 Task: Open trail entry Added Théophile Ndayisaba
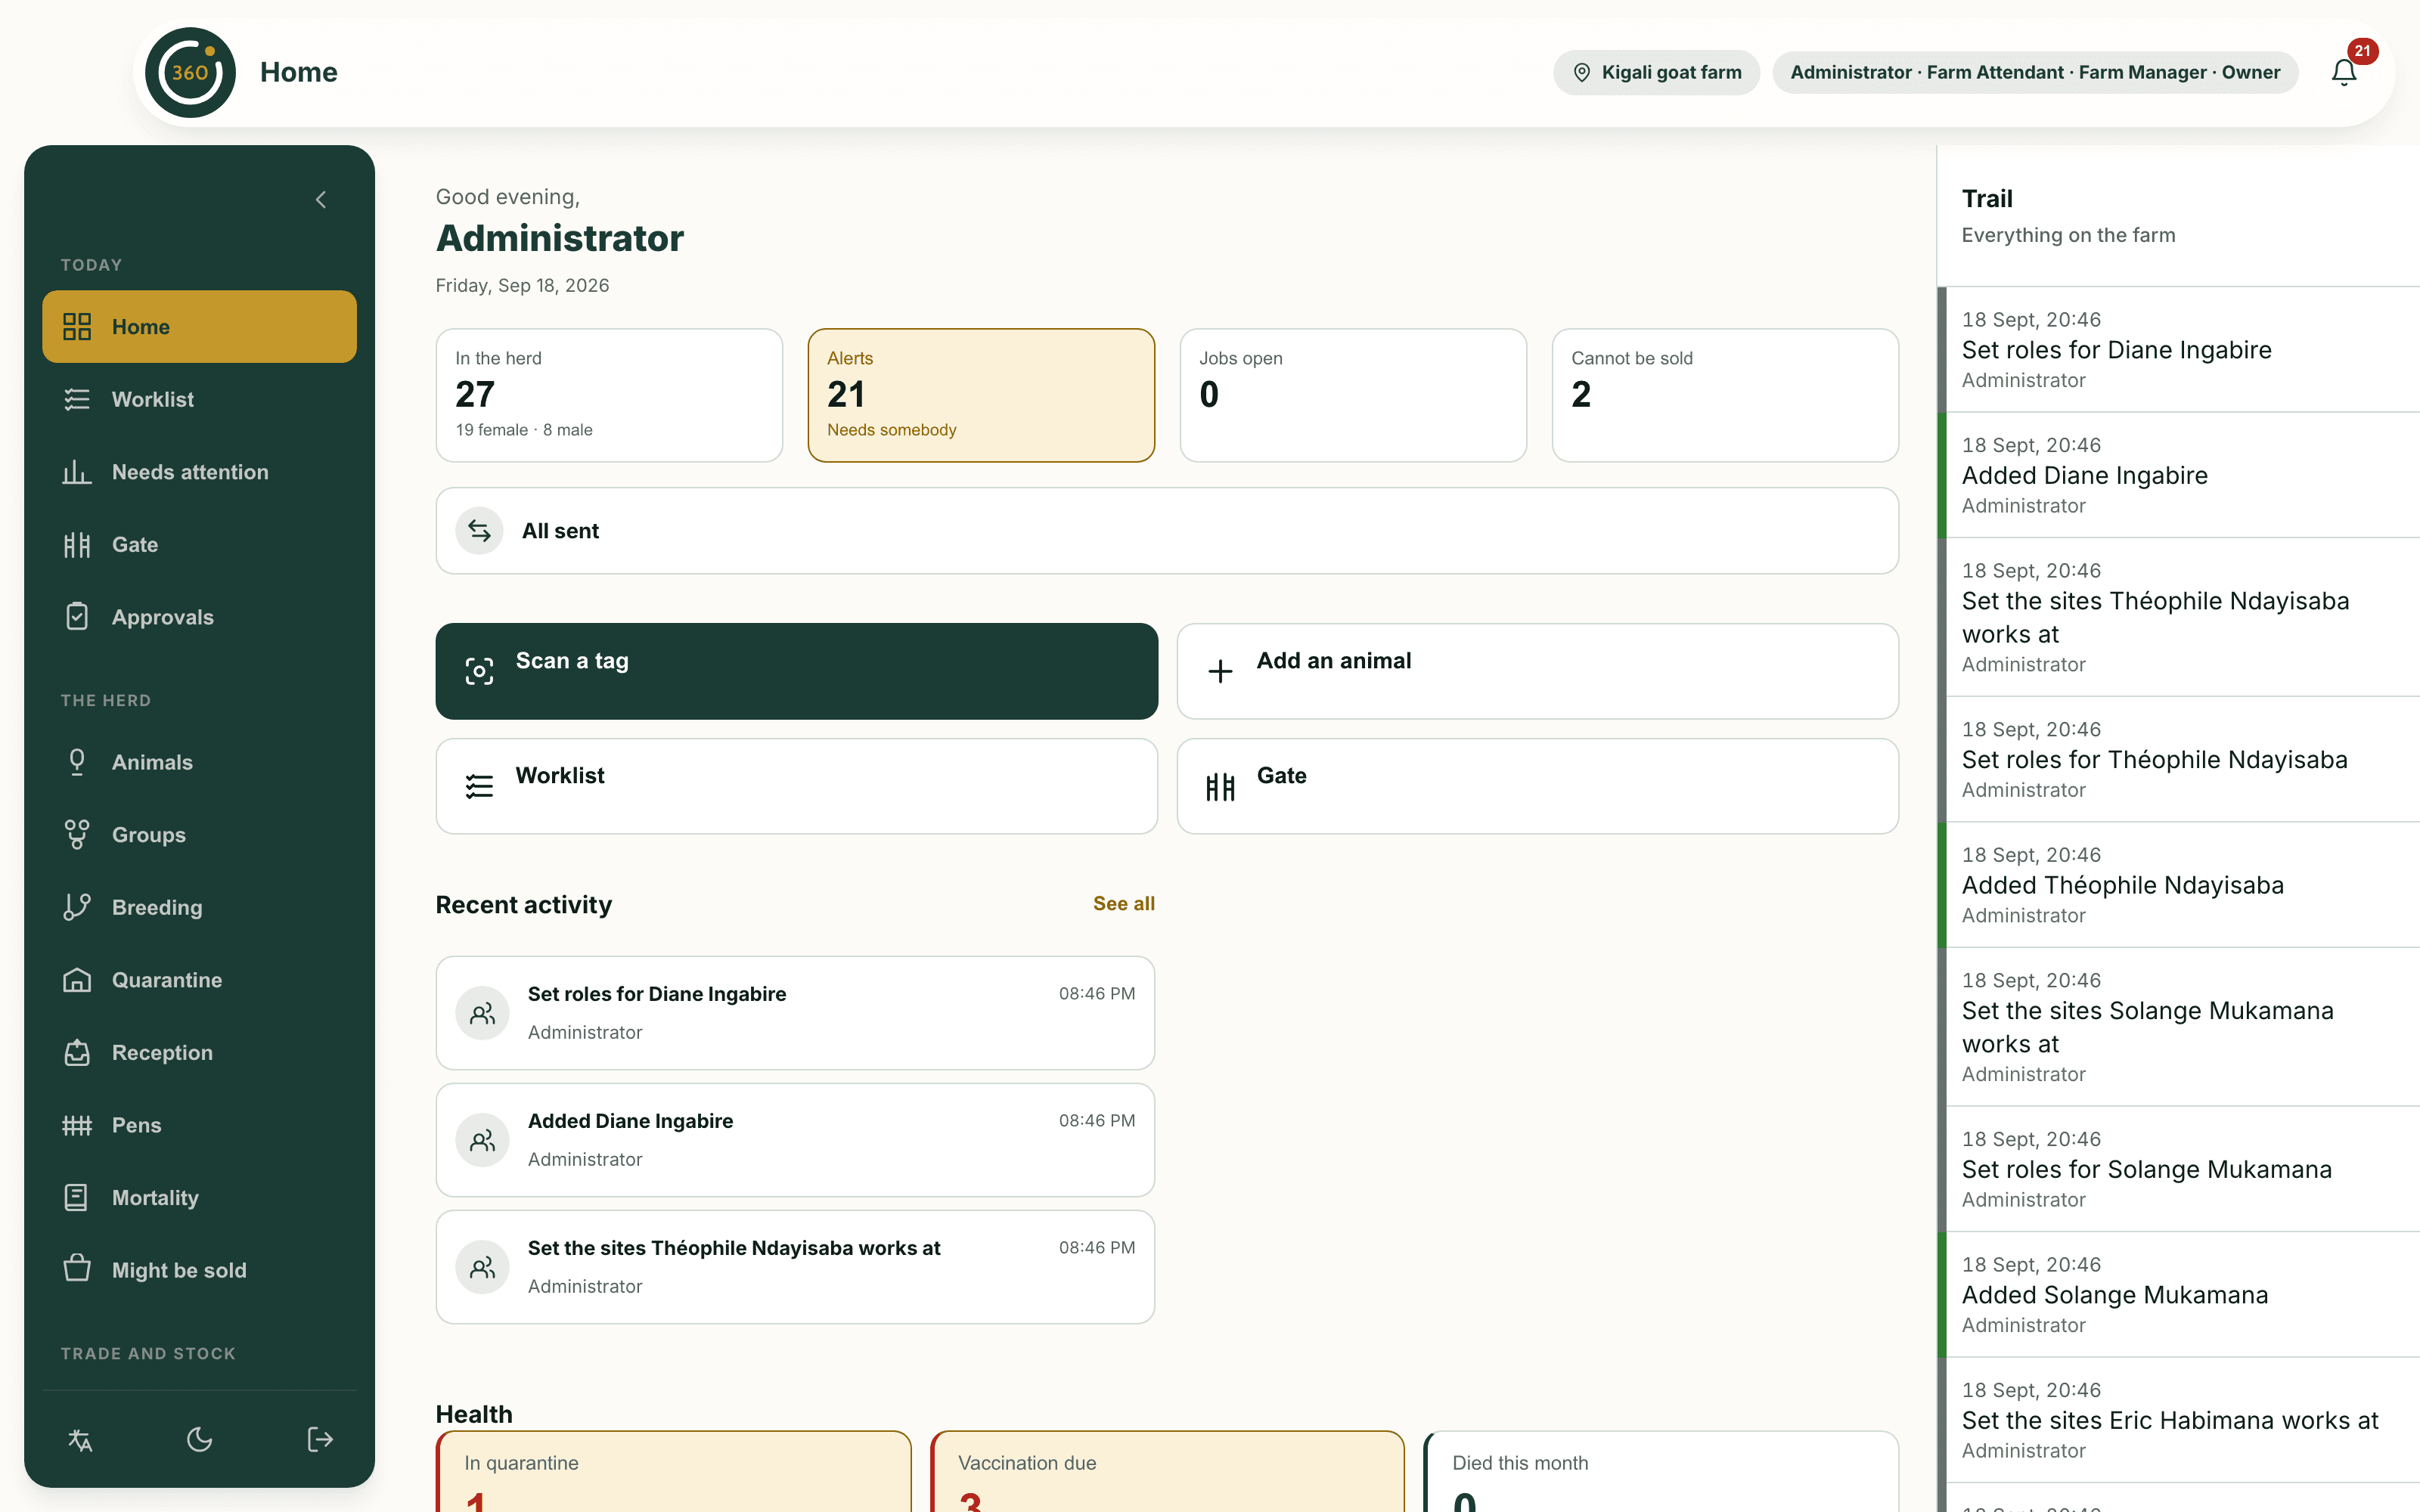2178,885
